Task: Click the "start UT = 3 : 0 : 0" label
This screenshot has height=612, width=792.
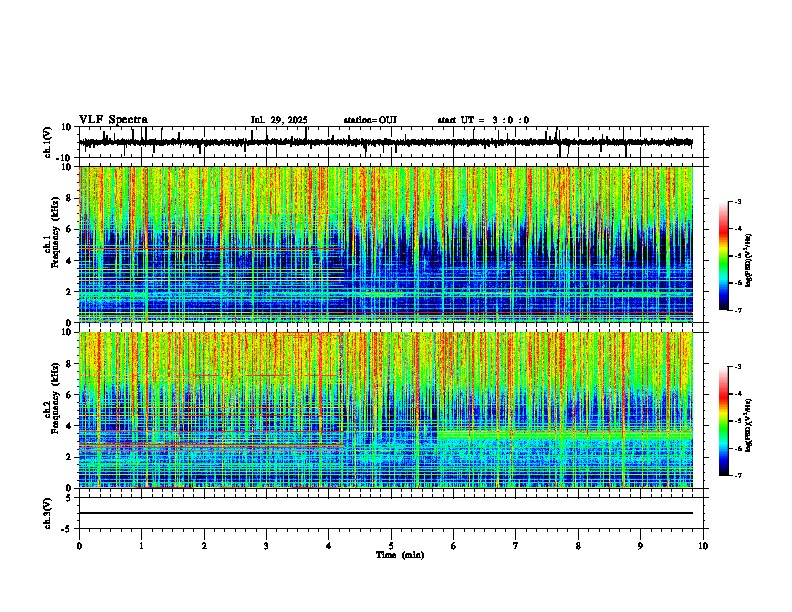Action: [x=483, y=120]
